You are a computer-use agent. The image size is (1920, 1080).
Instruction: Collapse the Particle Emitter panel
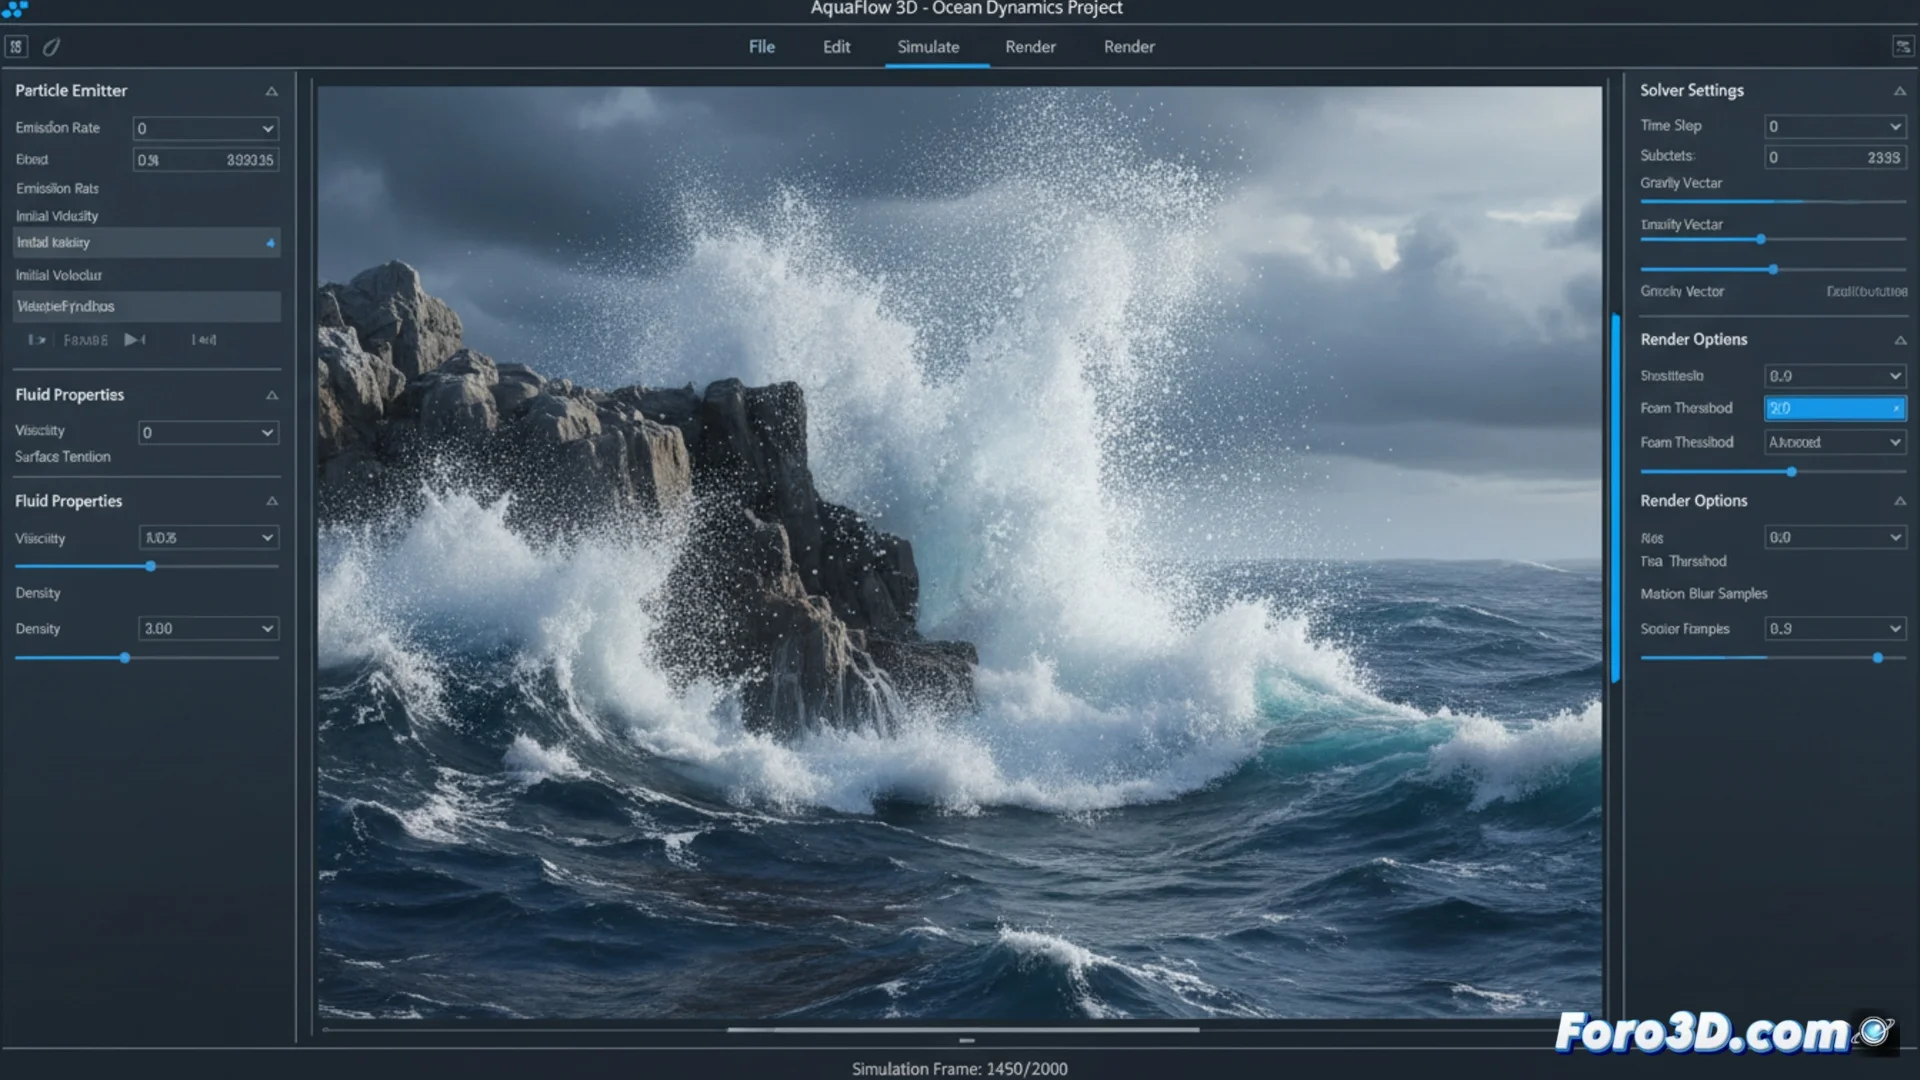tap(271, 91)
